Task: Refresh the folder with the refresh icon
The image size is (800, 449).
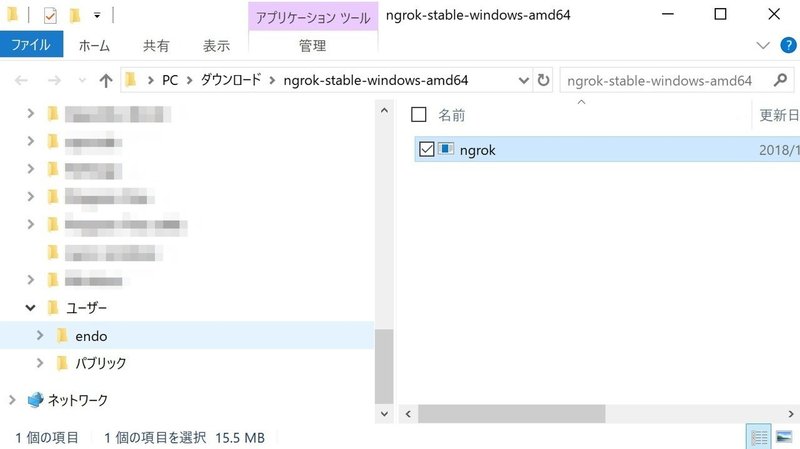Action: pyautogui.click(x=543, y=80)
